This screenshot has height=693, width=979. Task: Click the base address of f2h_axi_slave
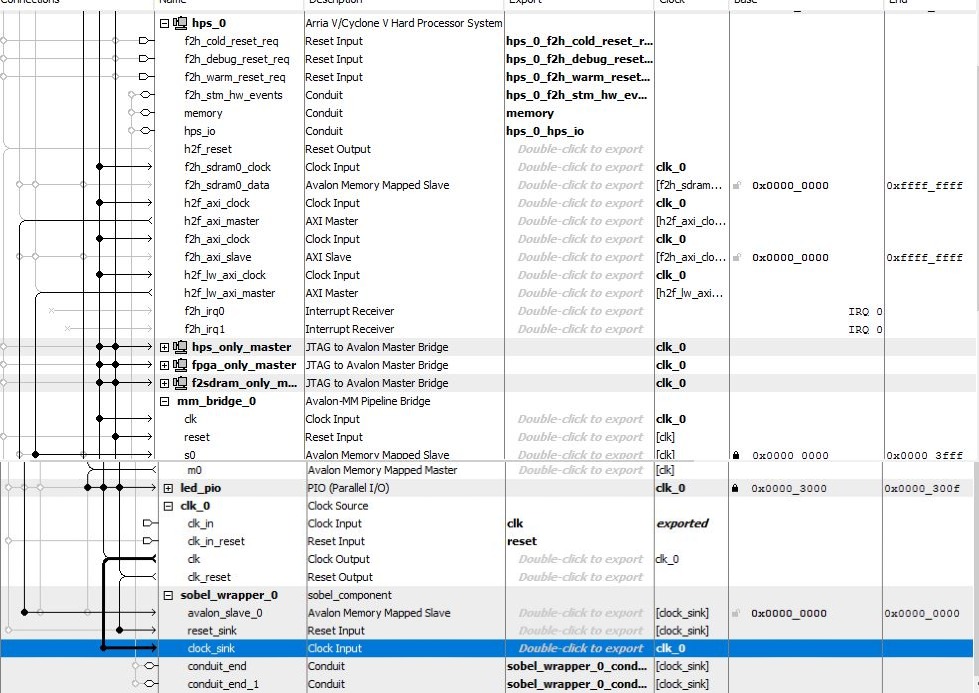pos(790,257)
